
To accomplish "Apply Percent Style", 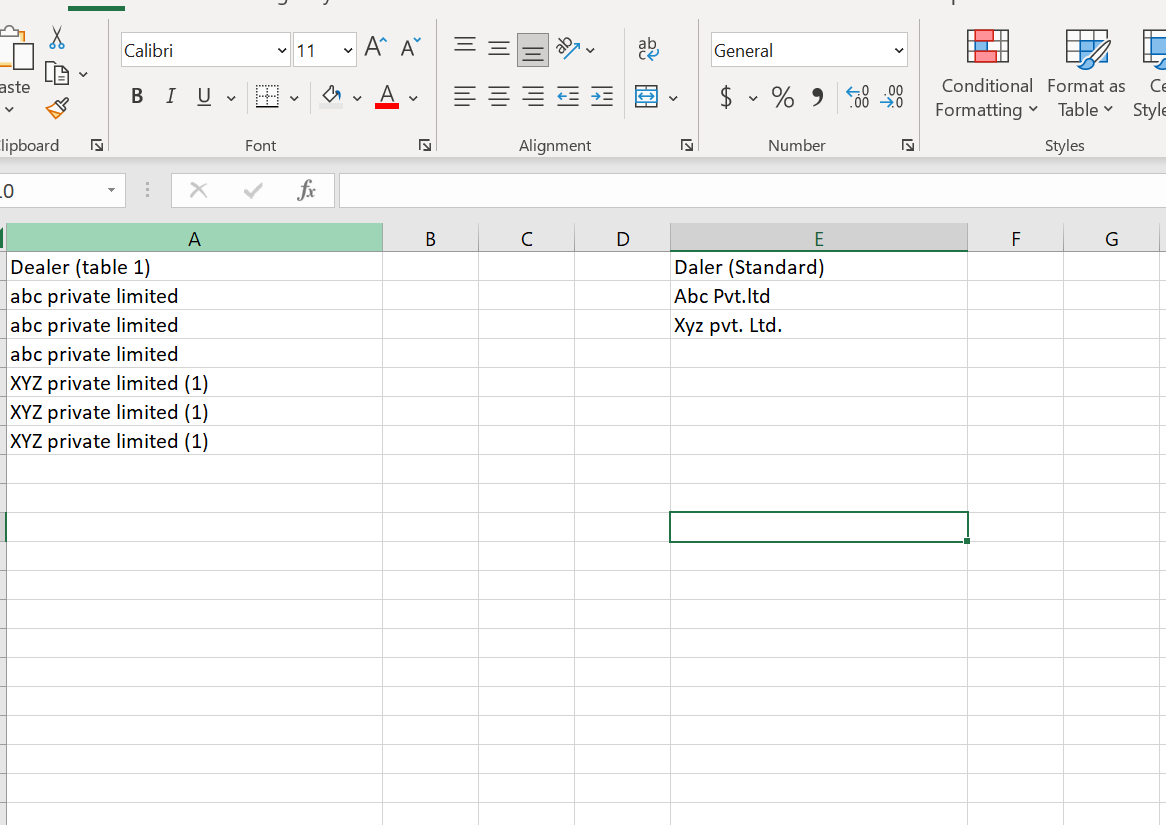I will [782, 97].
